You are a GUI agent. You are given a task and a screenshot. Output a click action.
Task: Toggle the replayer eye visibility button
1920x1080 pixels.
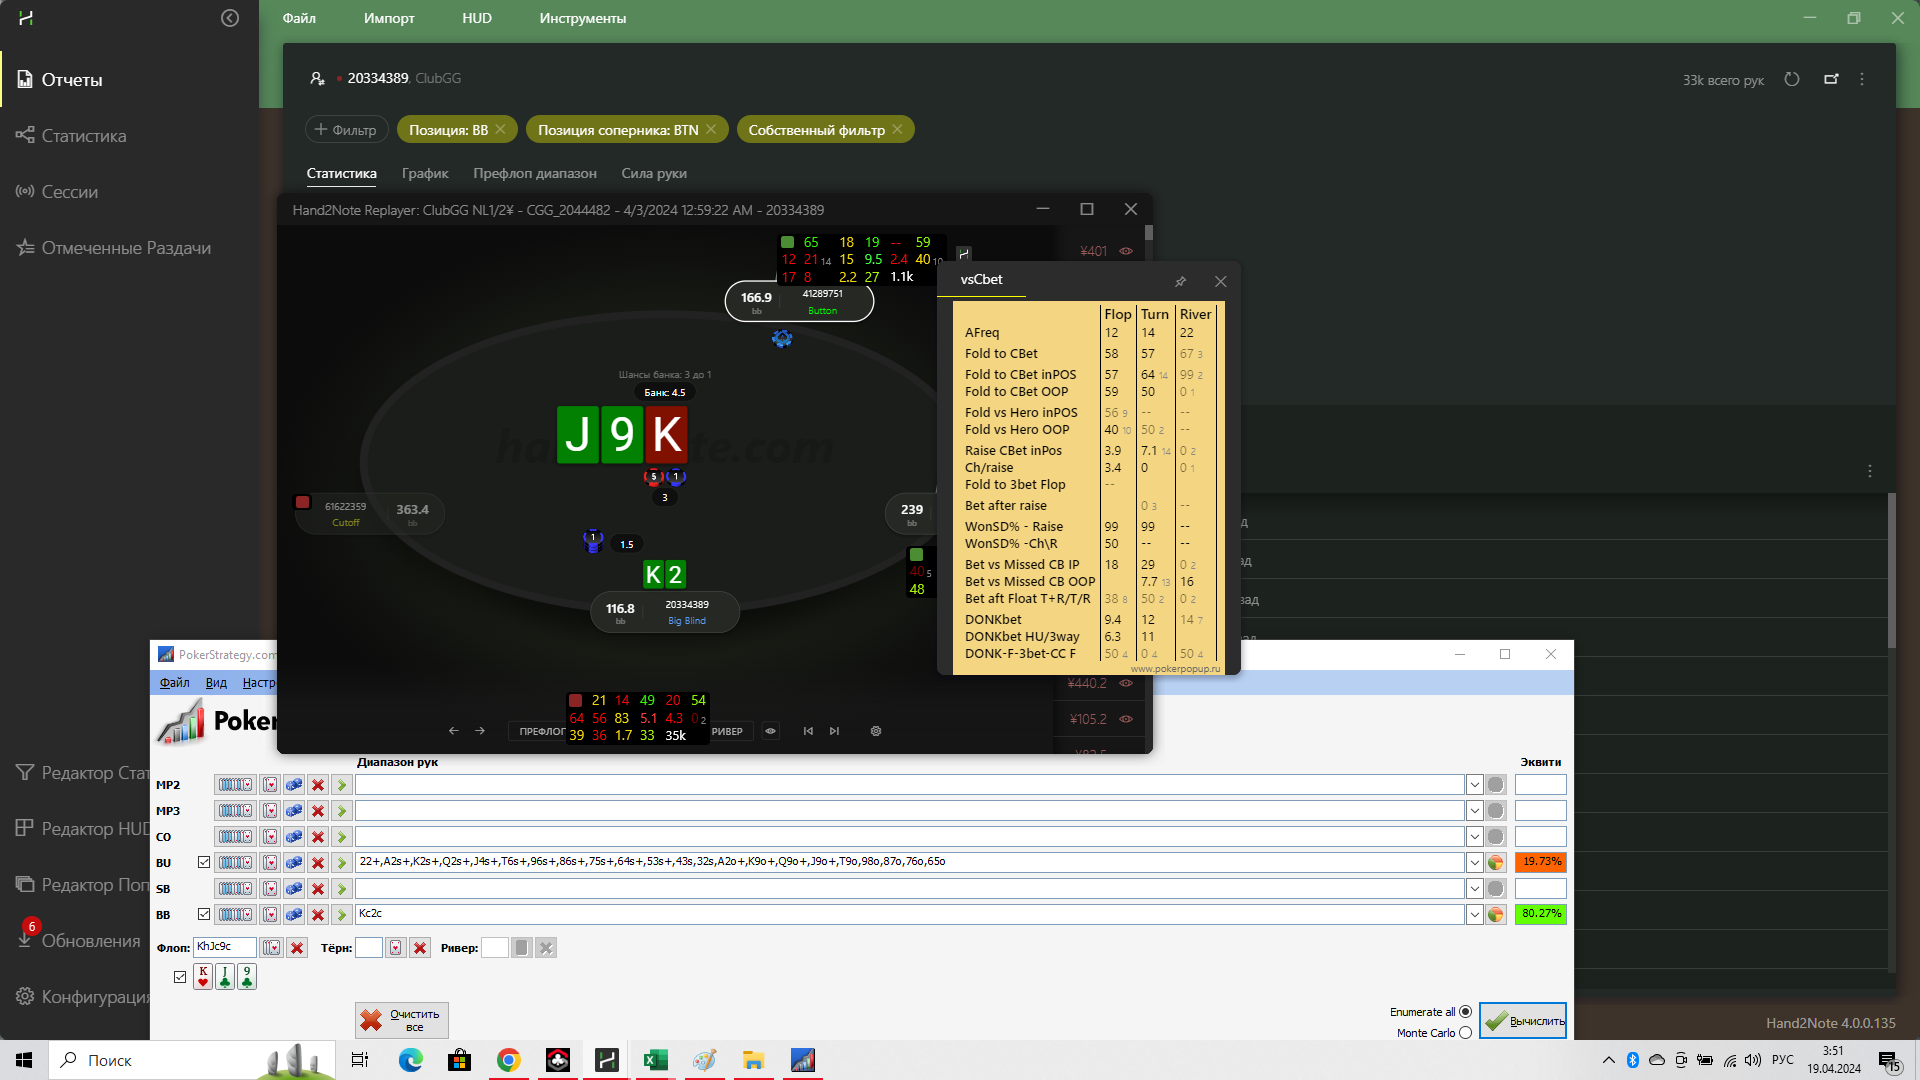tap(771, 731)
